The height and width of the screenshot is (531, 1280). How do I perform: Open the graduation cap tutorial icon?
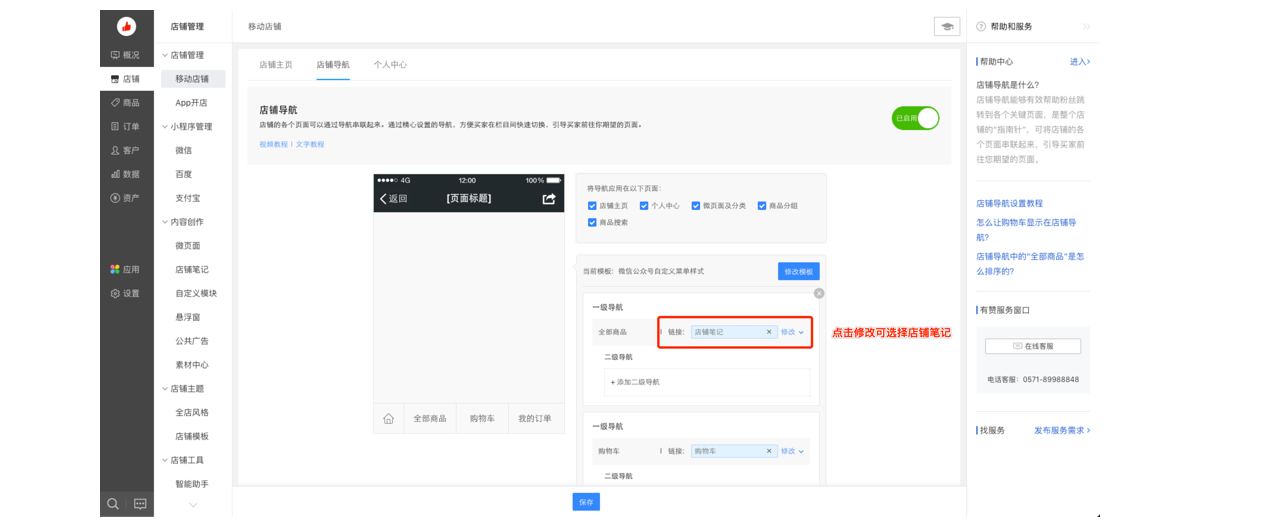pyautogui.click(x=946, y=27)
